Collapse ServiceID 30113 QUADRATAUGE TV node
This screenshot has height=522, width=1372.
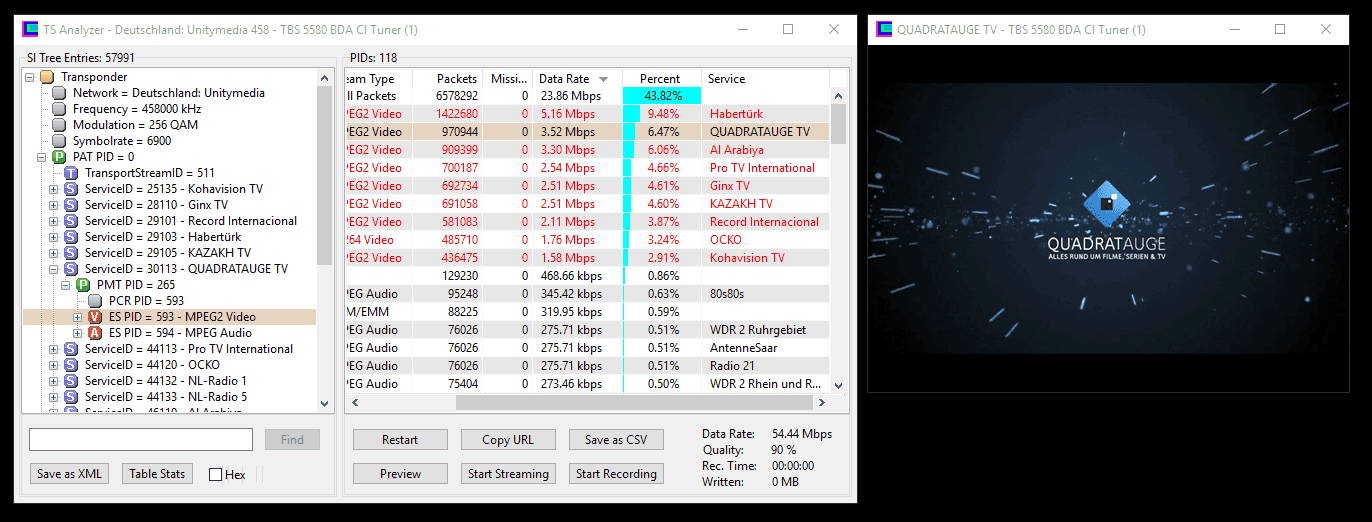[x=54, y=269]
